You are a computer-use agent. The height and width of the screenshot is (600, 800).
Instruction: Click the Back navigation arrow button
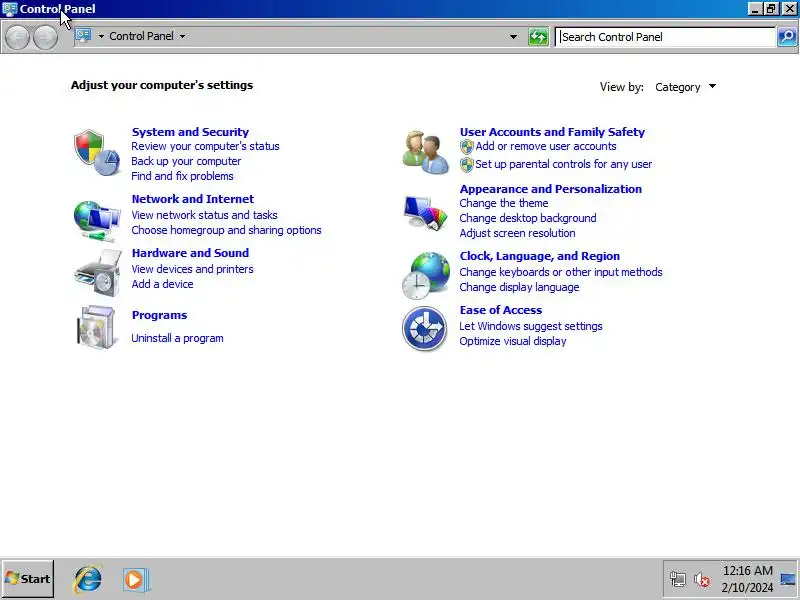(17, 37)
